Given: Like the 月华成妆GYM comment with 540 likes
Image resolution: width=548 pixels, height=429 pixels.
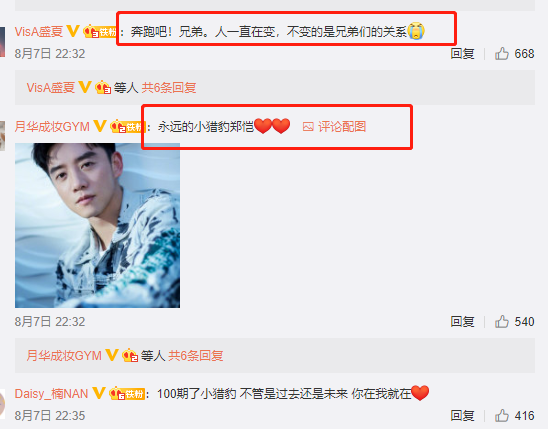Looking at the screenshot, I should (502, 321).
